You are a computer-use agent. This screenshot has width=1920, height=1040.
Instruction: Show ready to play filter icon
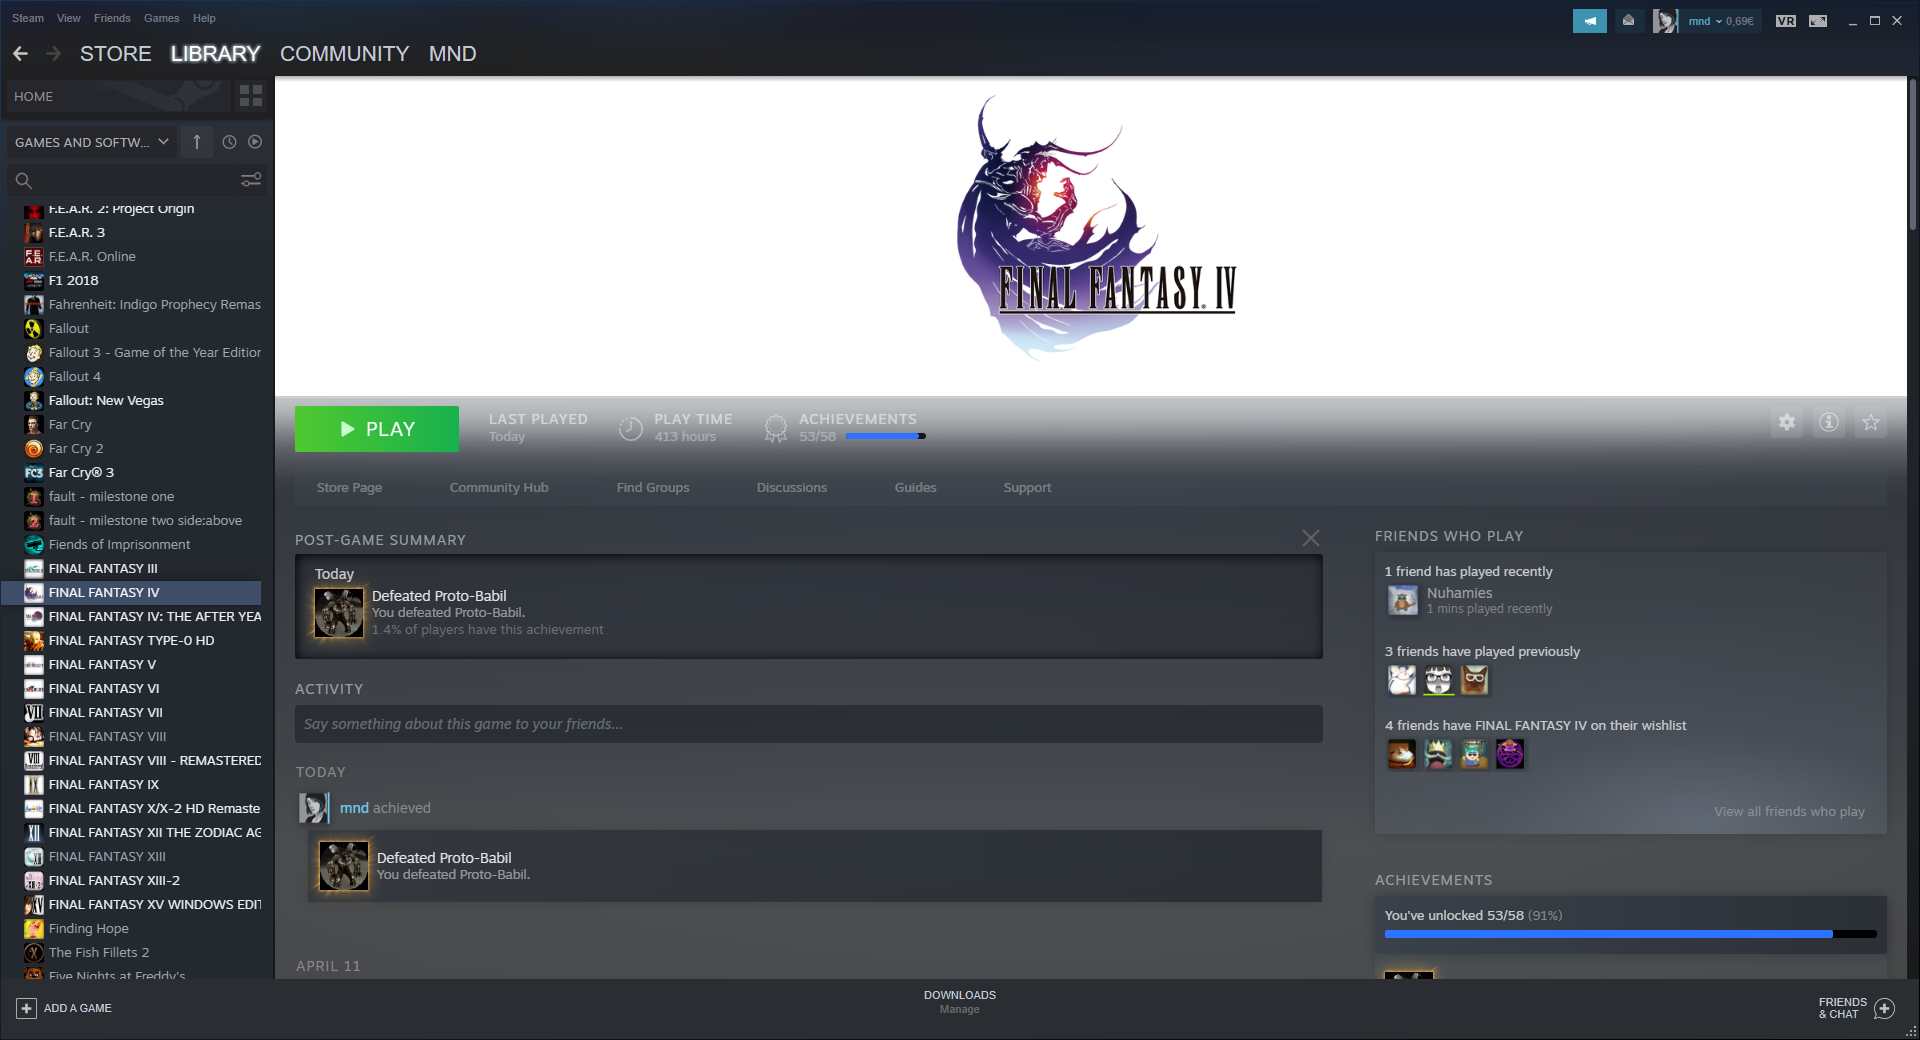pos(255,142)
